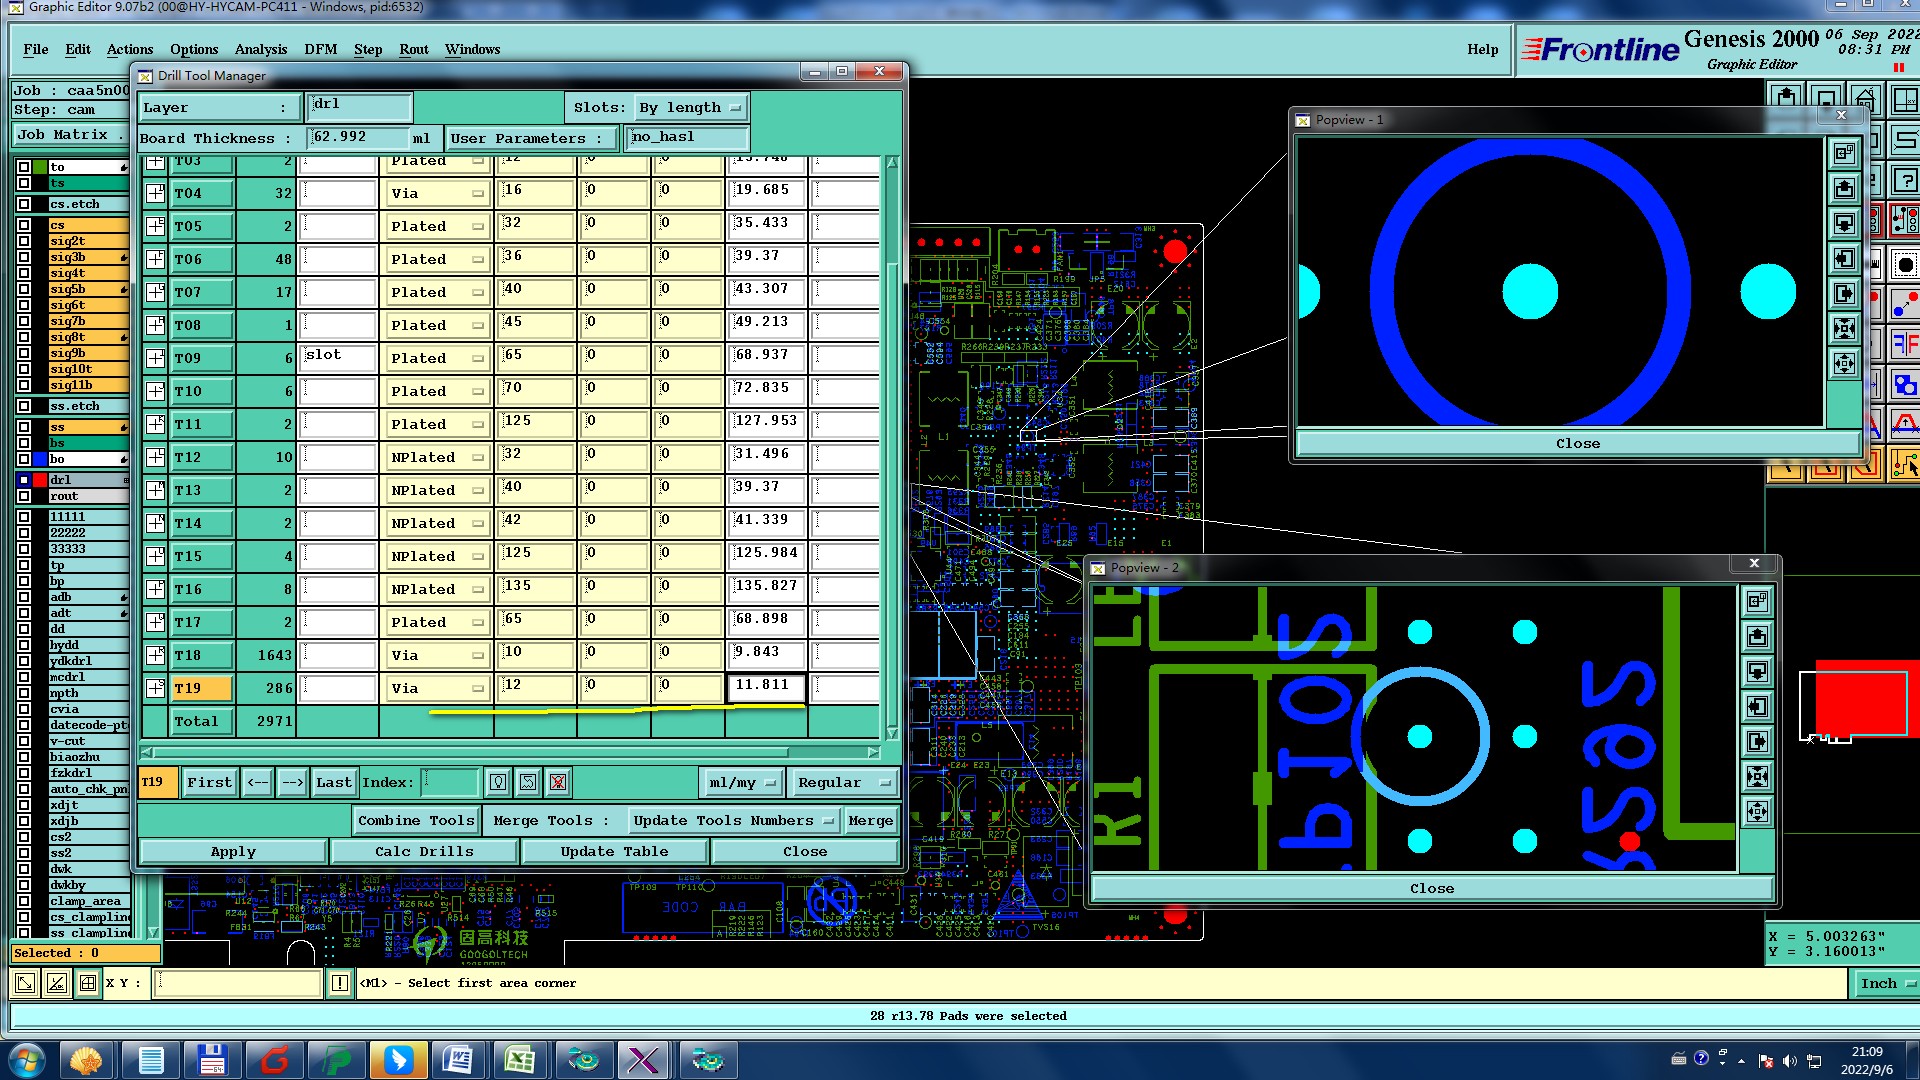Click the blue shapes tool icon in right toolbar
The width and height of the screenshot is (1920, 1080).
[x=1905, y=385]
